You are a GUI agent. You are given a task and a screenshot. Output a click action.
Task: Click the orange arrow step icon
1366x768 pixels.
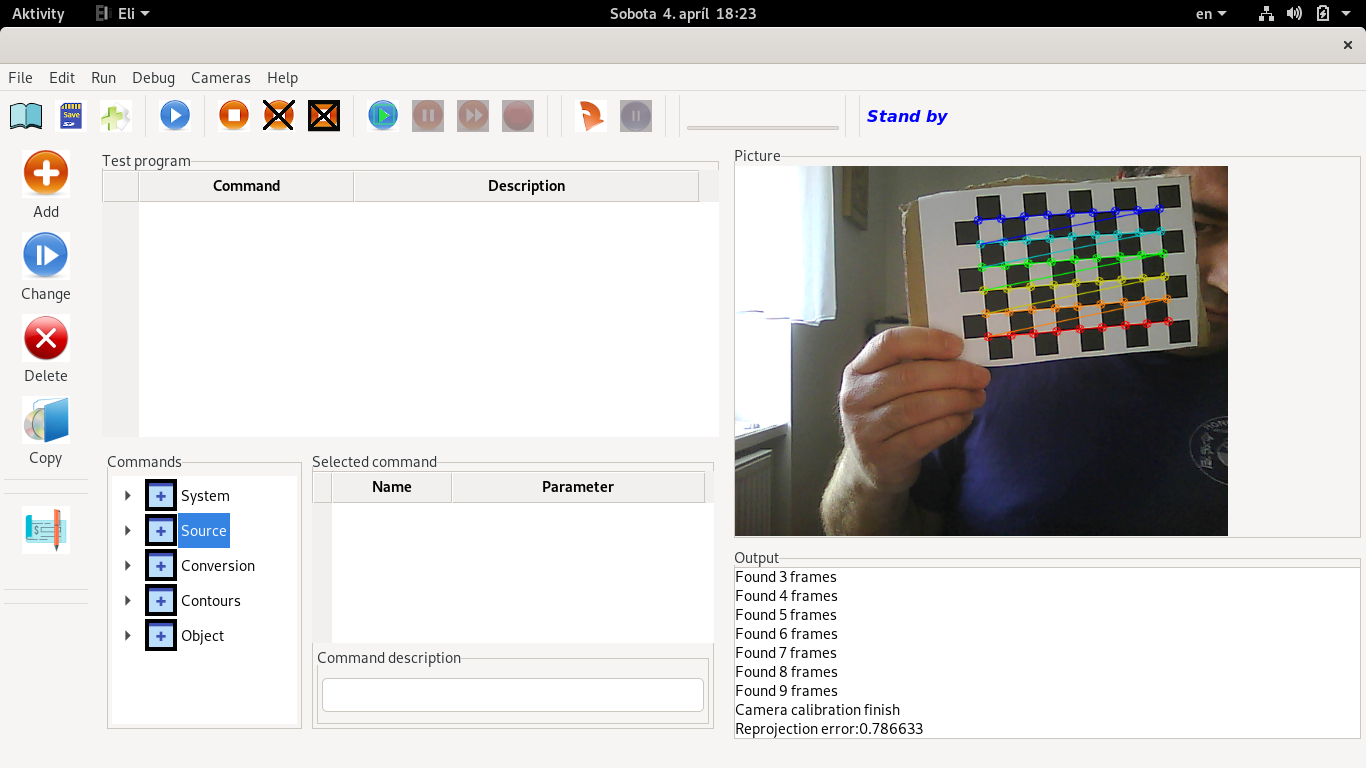(591, 116)
